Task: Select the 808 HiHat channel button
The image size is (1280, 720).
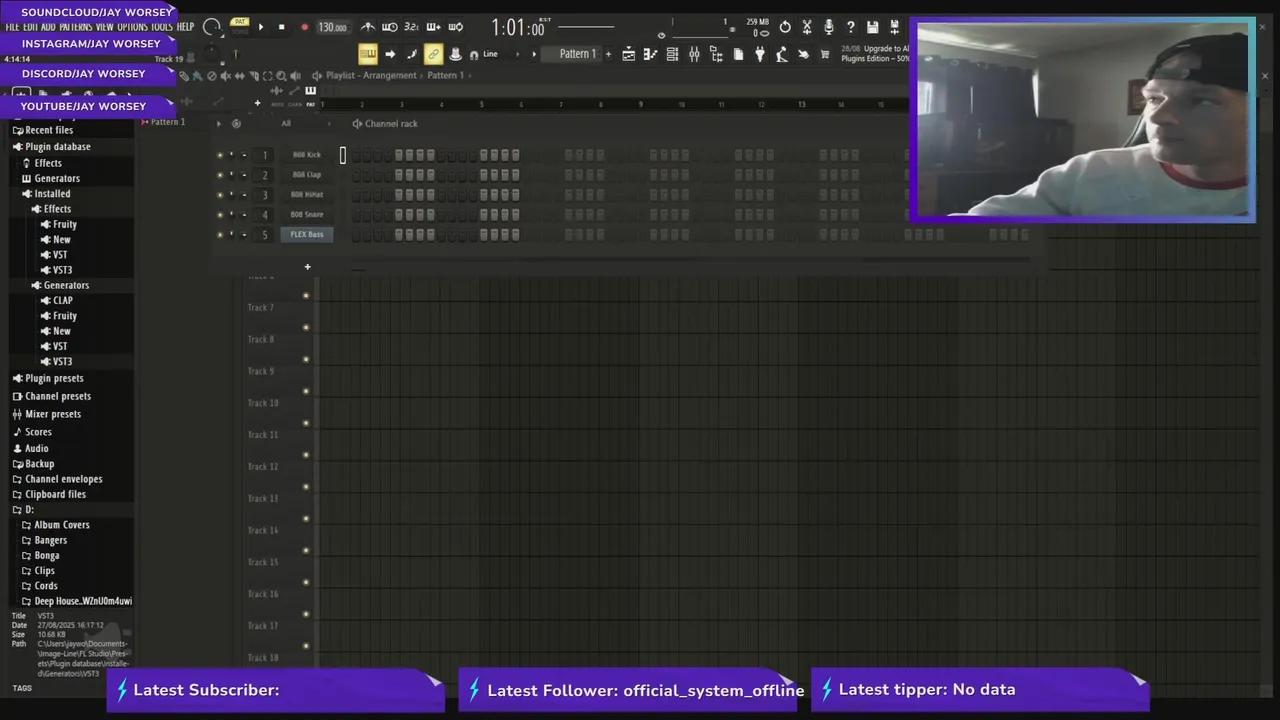Action: click(x=307, y=195)
